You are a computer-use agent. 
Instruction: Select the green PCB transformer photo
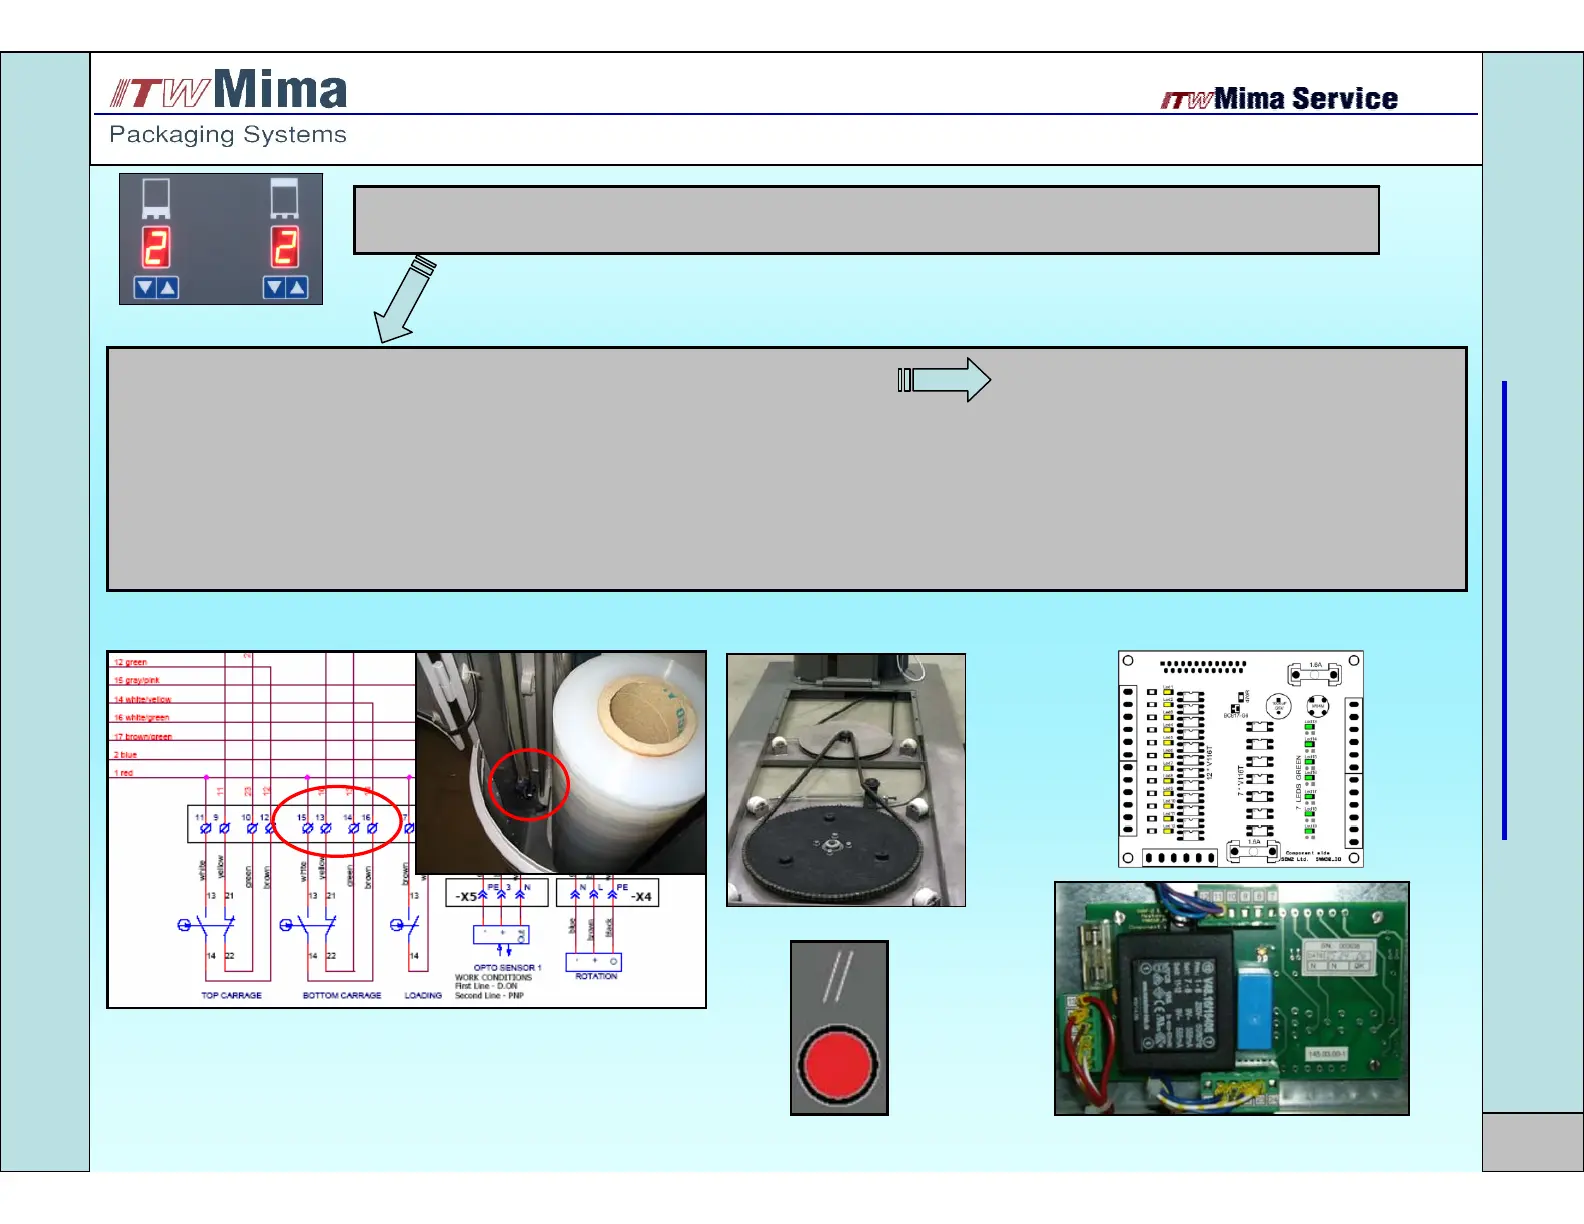[1232, 998]
